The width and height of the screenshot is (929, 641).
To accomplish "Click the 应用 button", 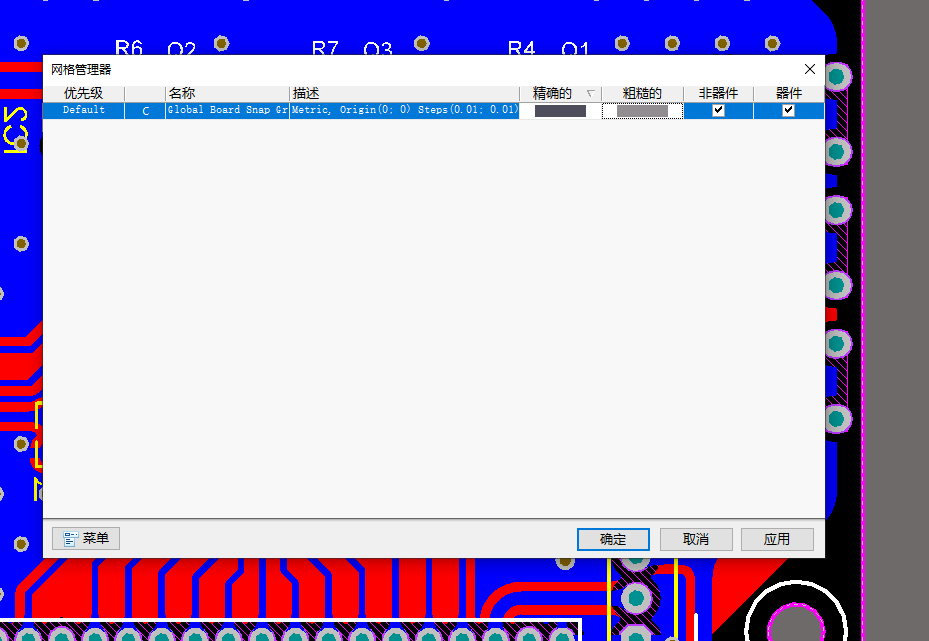I will [777, 539].
